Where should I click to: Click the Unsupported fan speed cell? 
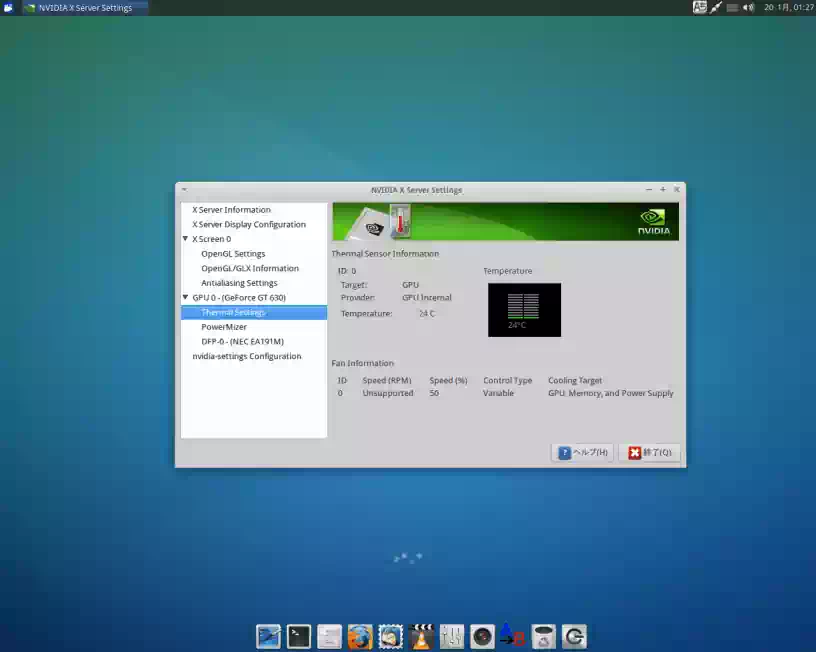click(x=388, y=393)
